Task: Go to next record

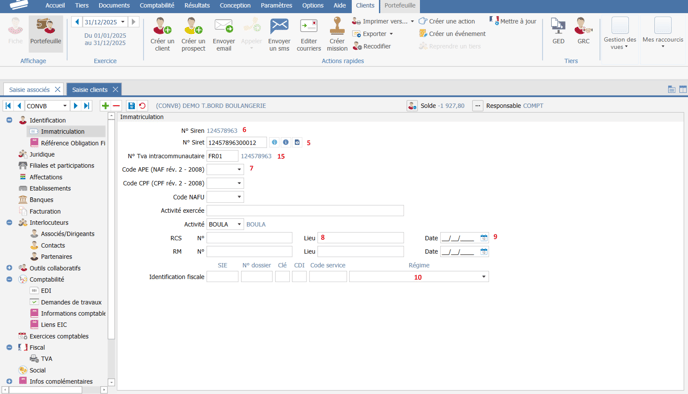Action: (75, 106)
